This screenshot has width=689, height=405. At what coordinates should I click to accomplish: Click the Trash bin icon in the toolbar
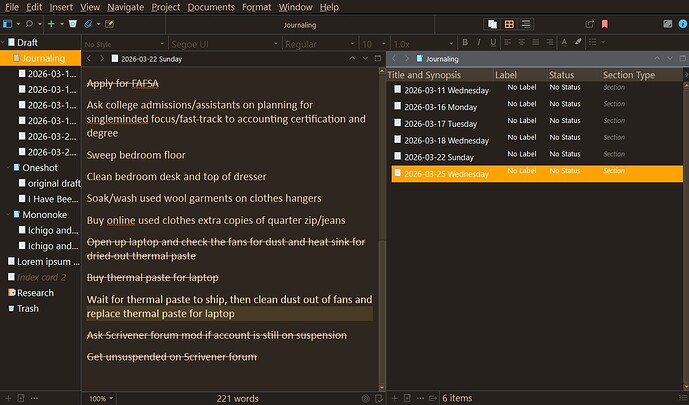73,24
